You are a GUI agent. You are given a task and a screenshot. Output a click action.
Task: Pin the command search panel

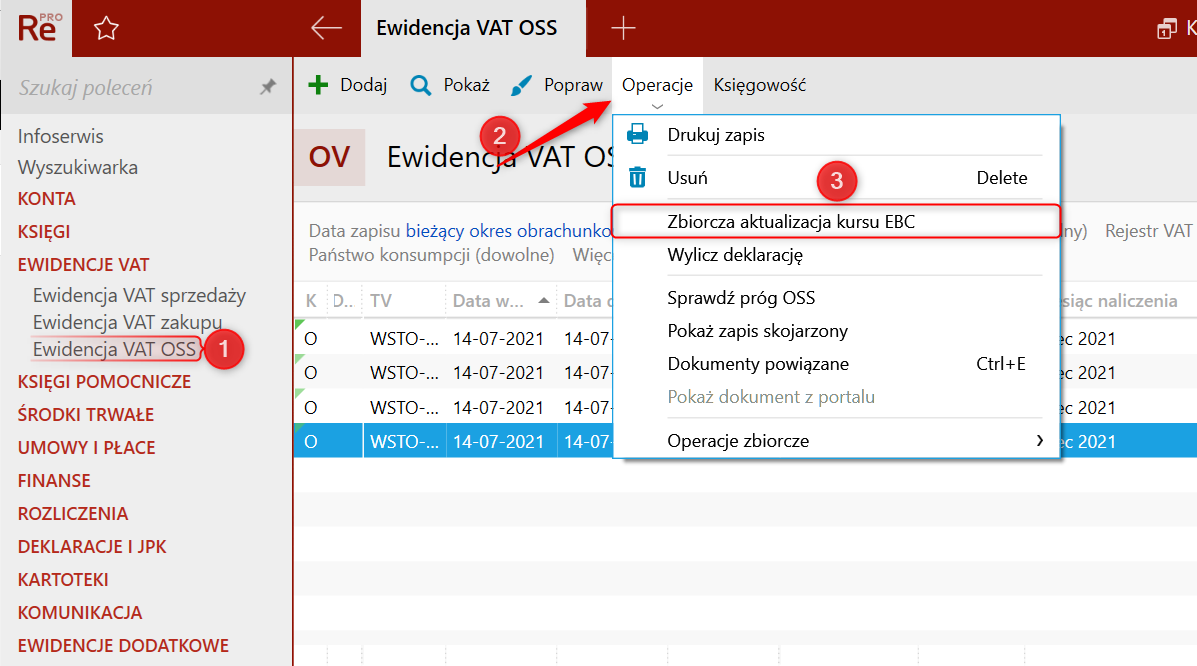pos(267,87)
